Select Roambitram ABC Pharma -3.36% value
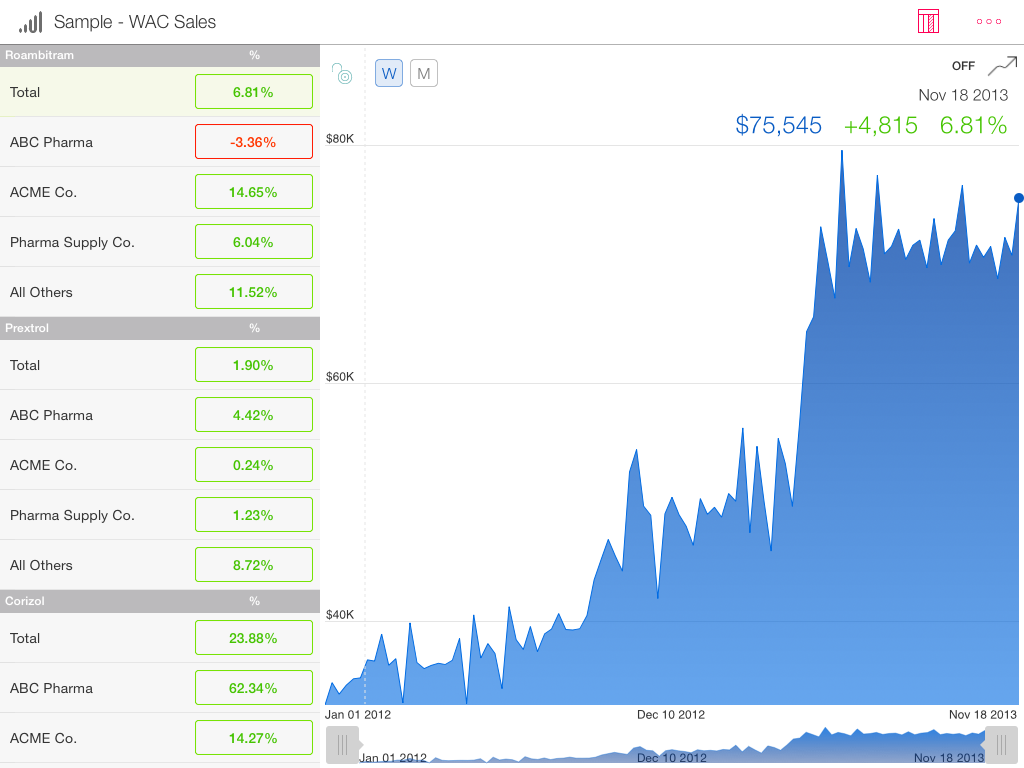The image size is (1024, 768). click(x=254, y=142)
